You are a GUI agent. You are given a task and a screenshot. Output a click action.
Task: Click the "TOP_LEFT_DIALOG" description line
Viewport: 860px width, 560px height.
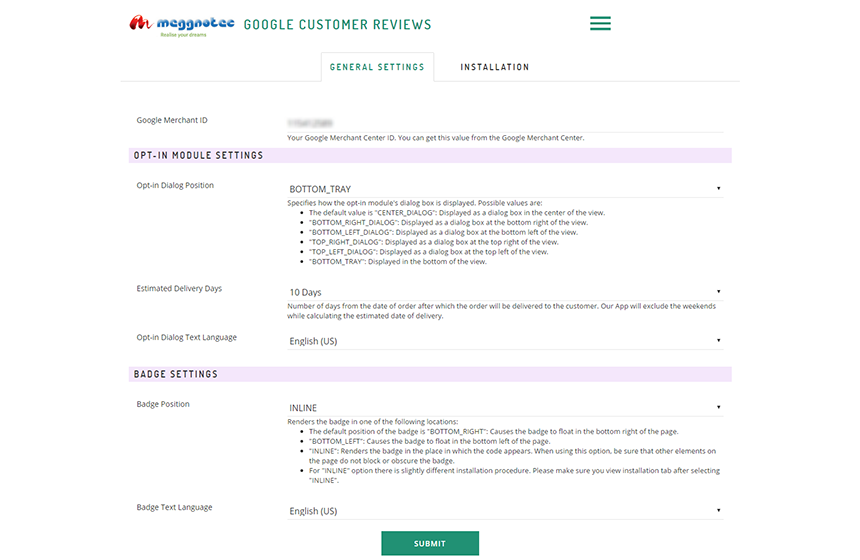tap(428, 252)
